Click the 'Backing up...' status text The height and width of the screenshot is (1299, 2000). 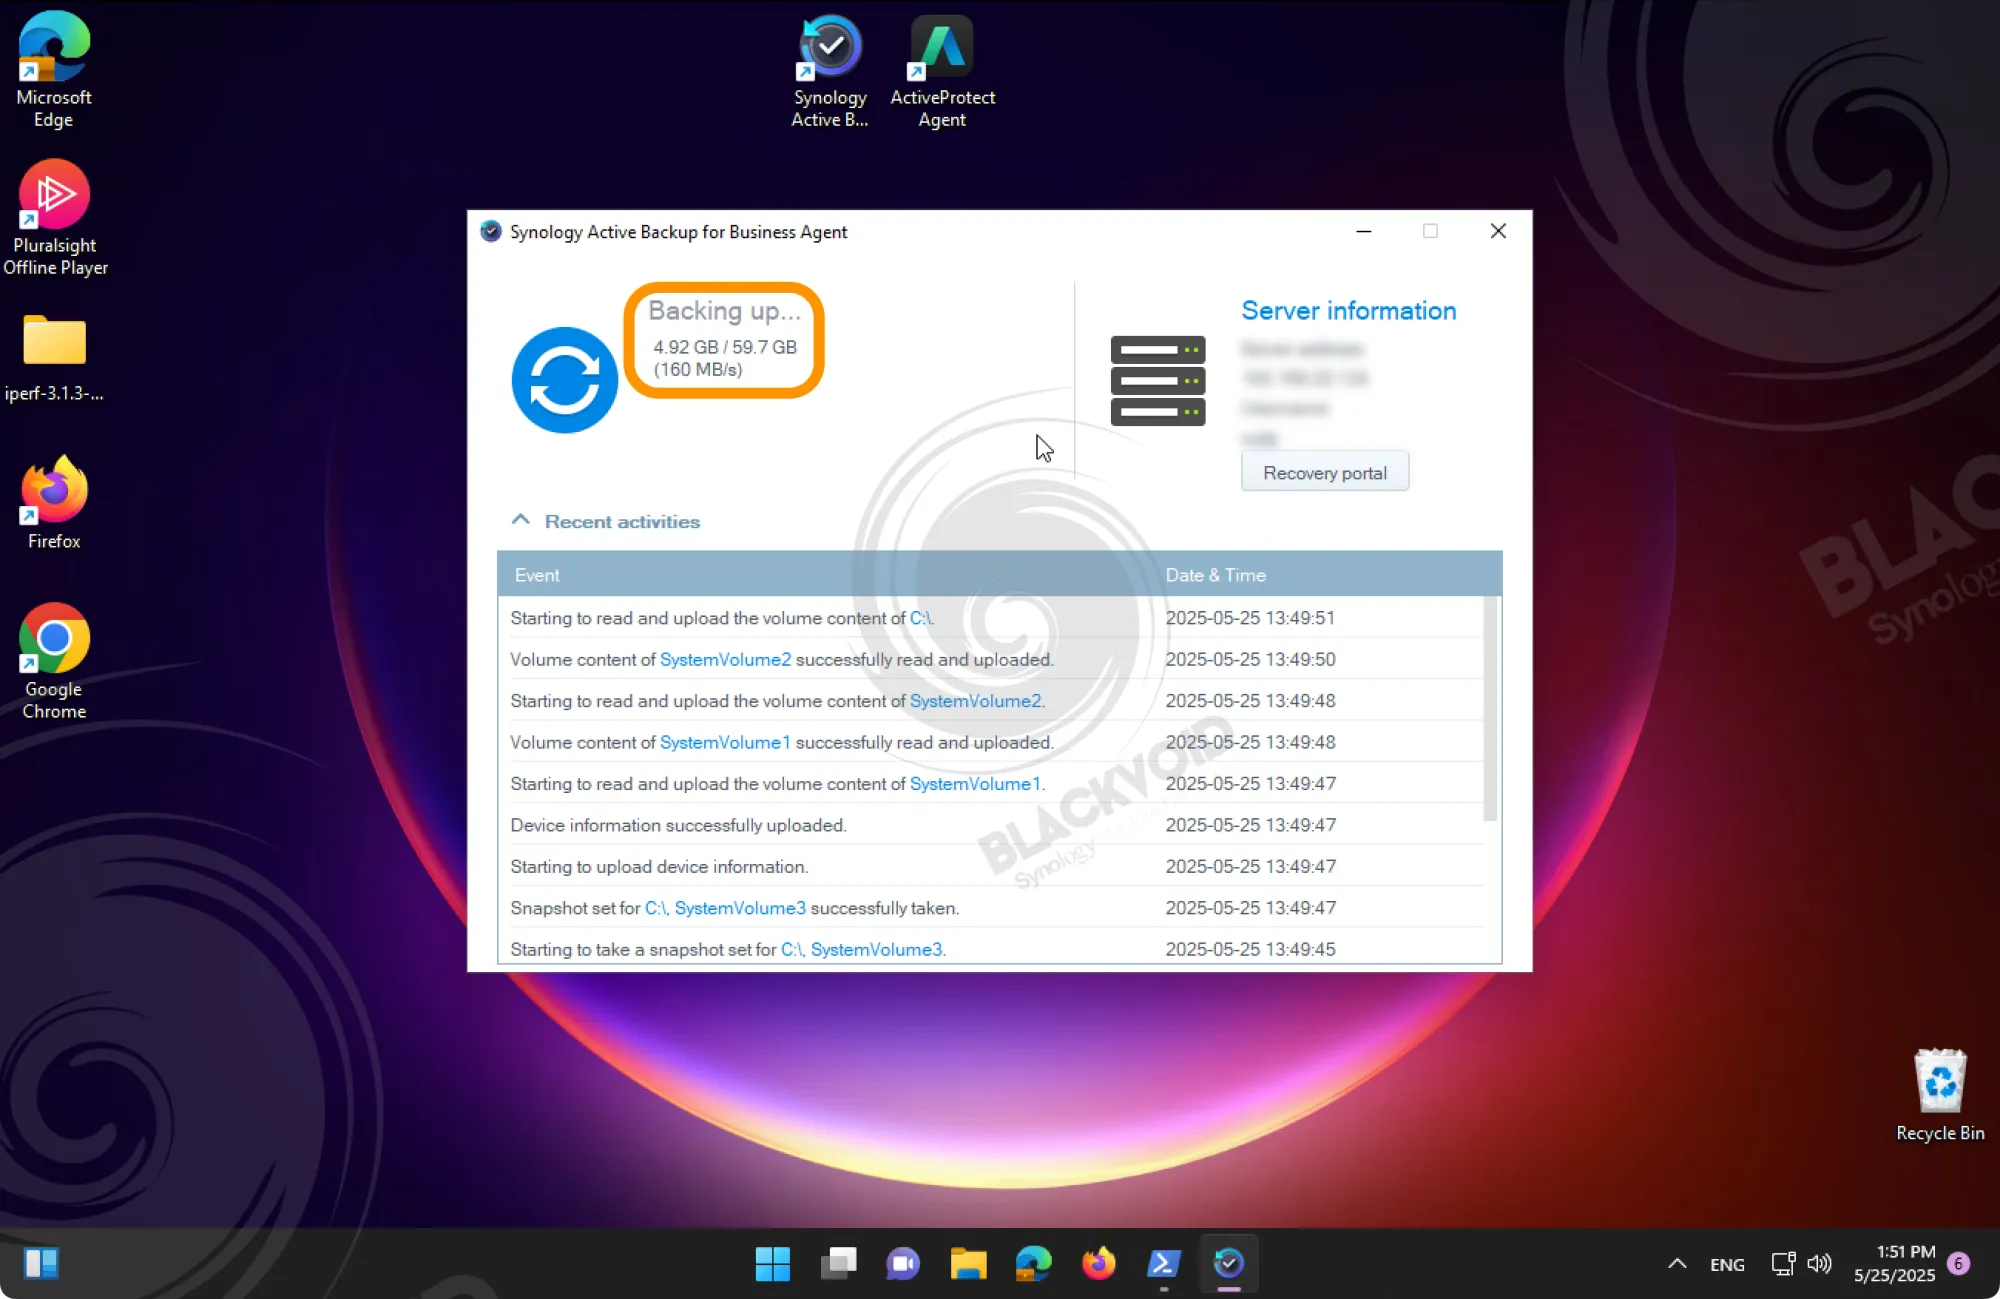click(x=724, y=311)
